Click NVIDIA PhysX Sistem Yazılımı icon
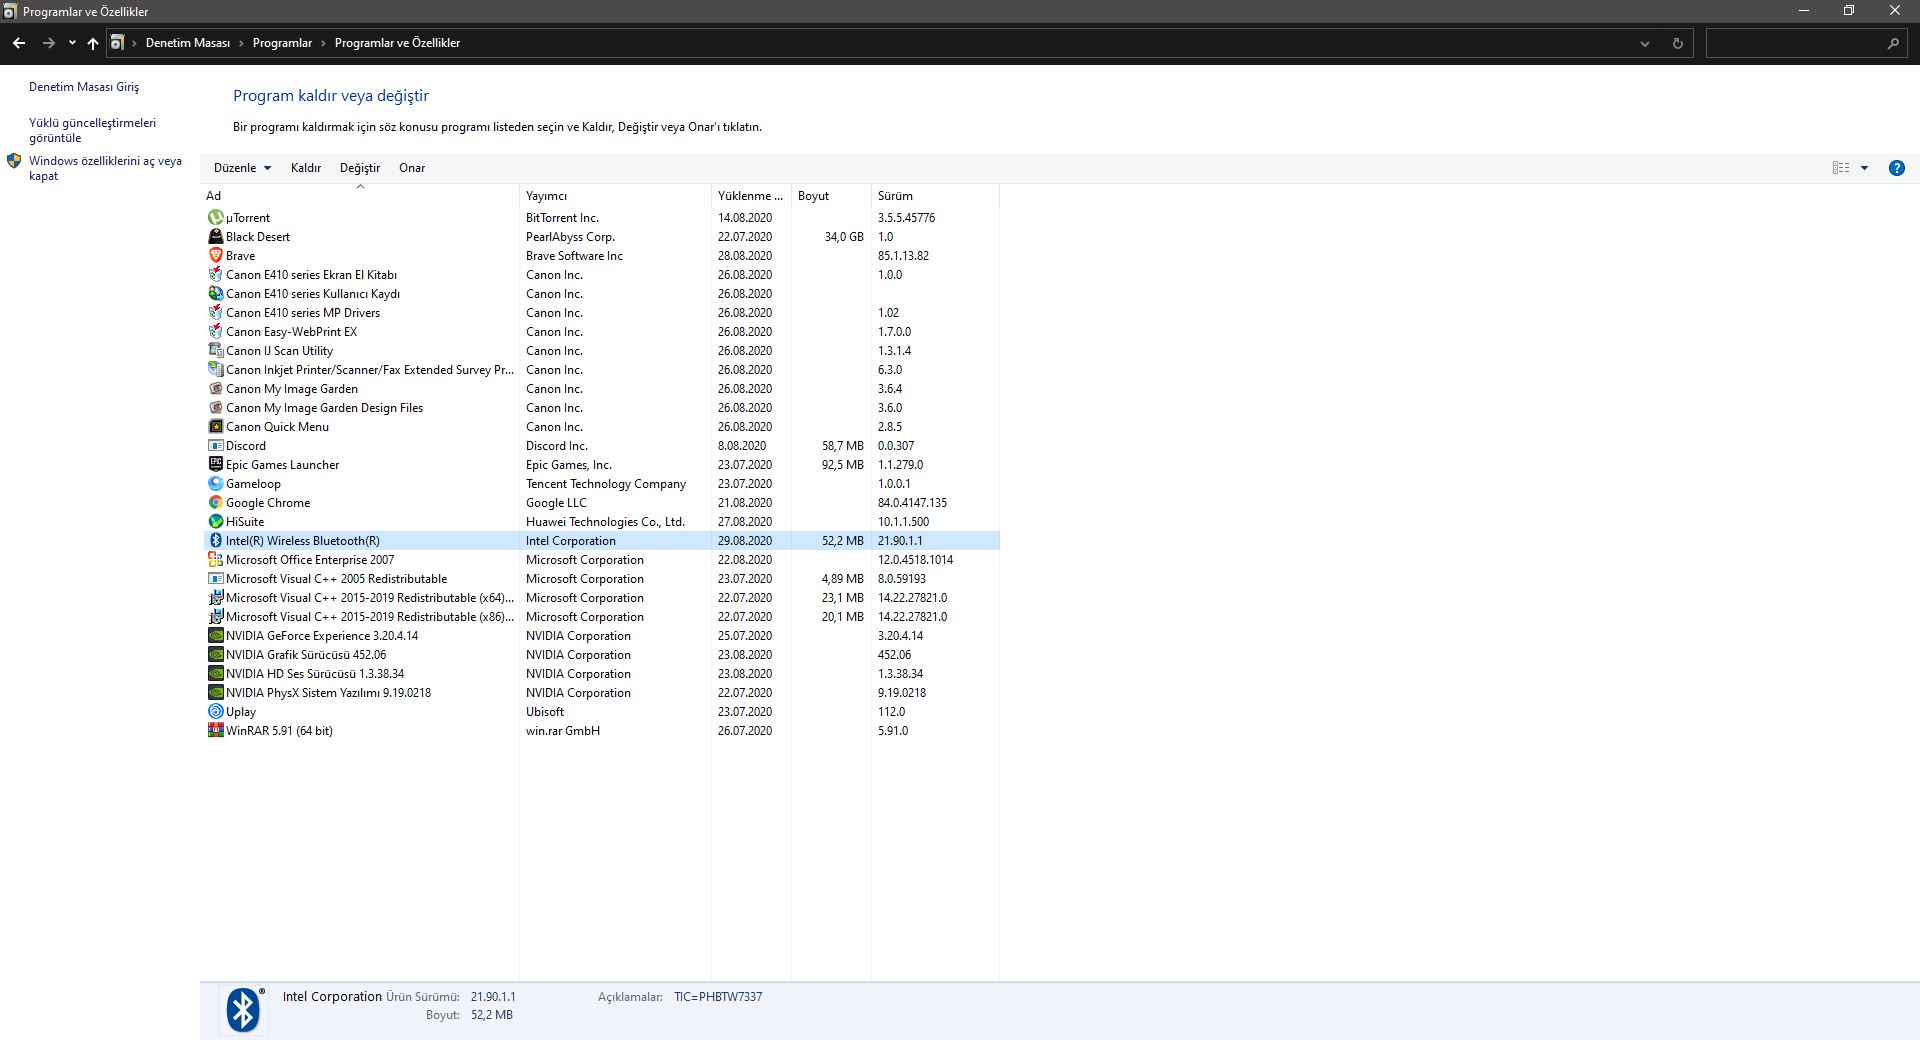The width and height of the screenshot is (1920, 1040). (x=215, y=692)
